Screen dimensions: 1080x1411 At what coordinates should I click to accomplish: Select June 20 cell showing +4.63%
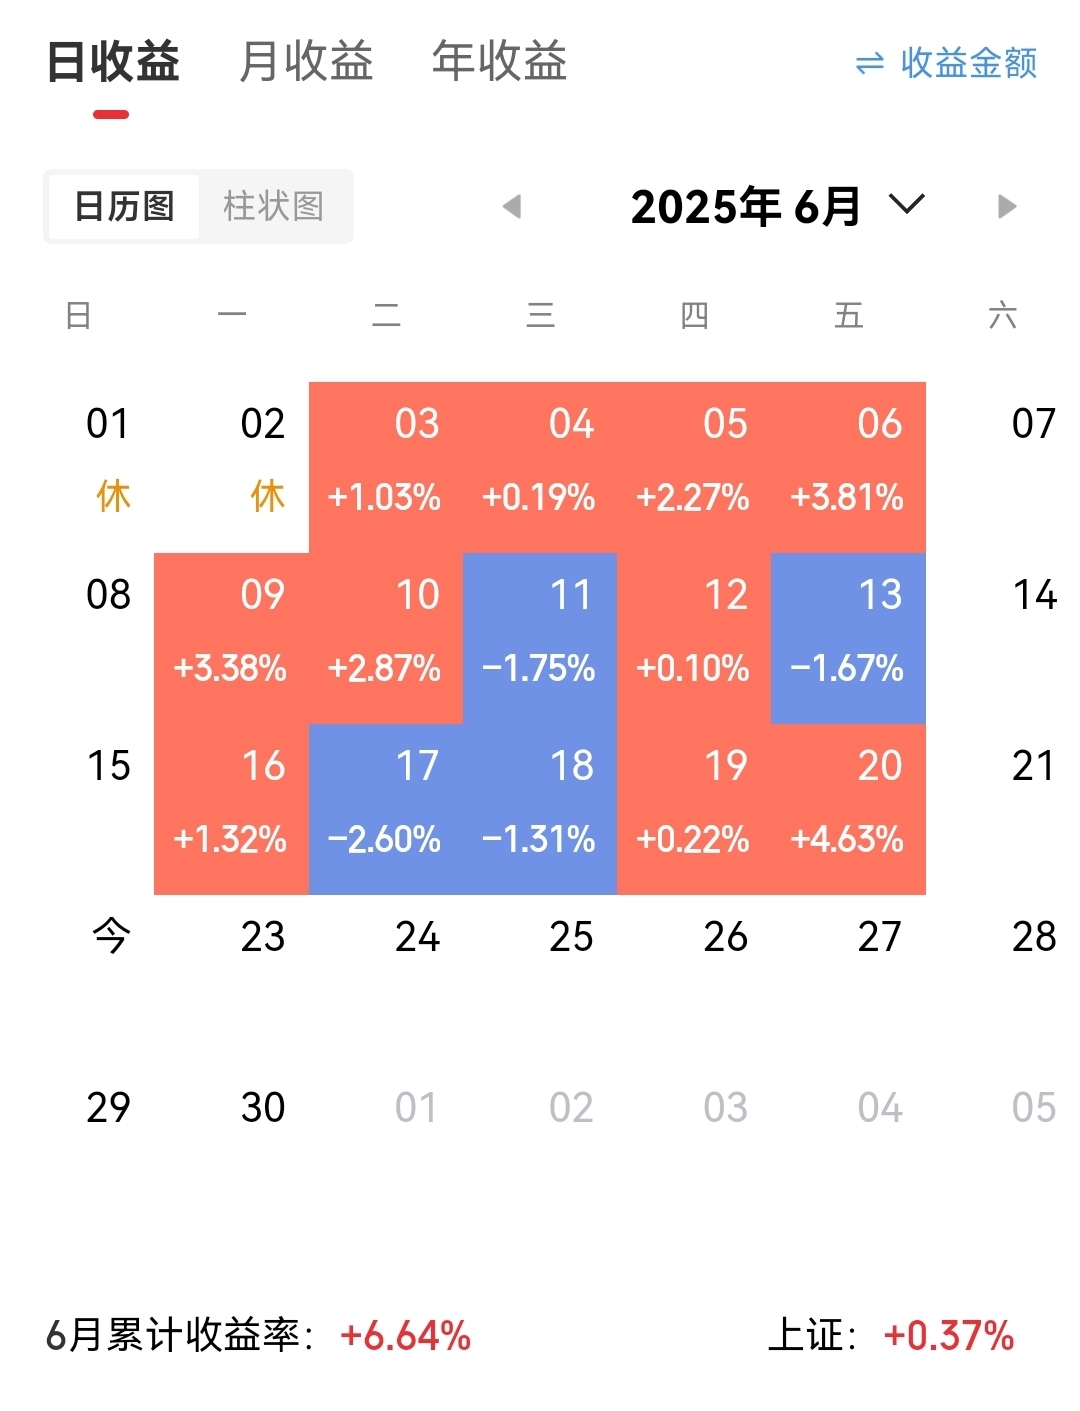click(x=848, y=809)
